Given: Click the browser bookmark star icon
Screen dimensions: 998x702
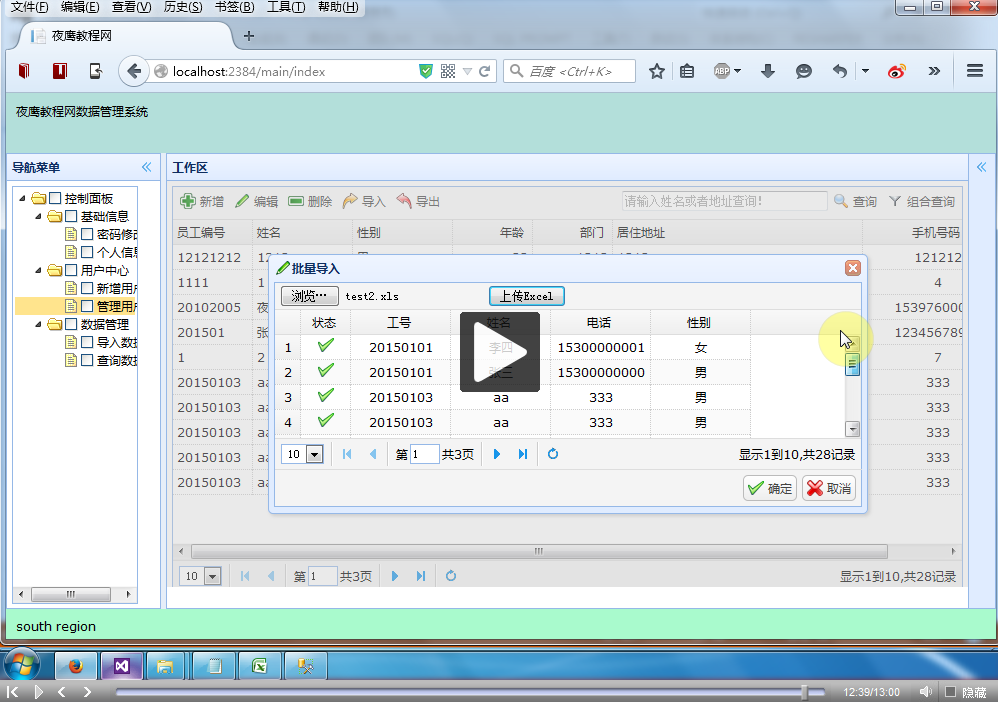Looking at the screenshot, I should pyautogui.click(x=657, y=71).
